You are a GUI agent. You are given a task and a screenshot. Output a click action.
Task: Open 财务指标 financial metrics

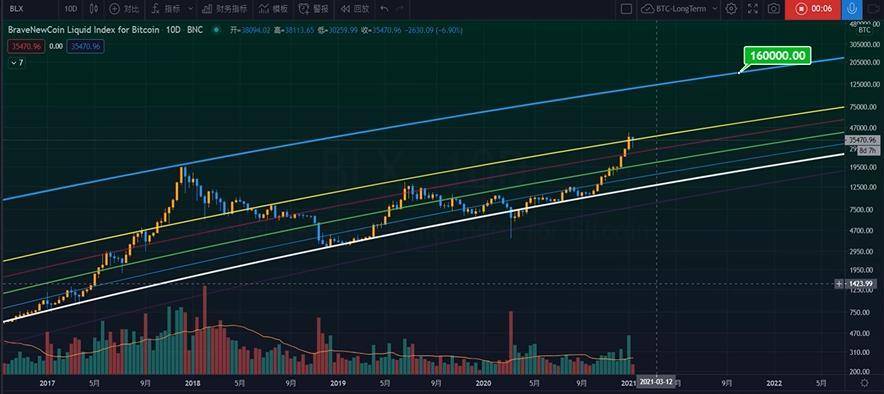[x=224, y=8]
